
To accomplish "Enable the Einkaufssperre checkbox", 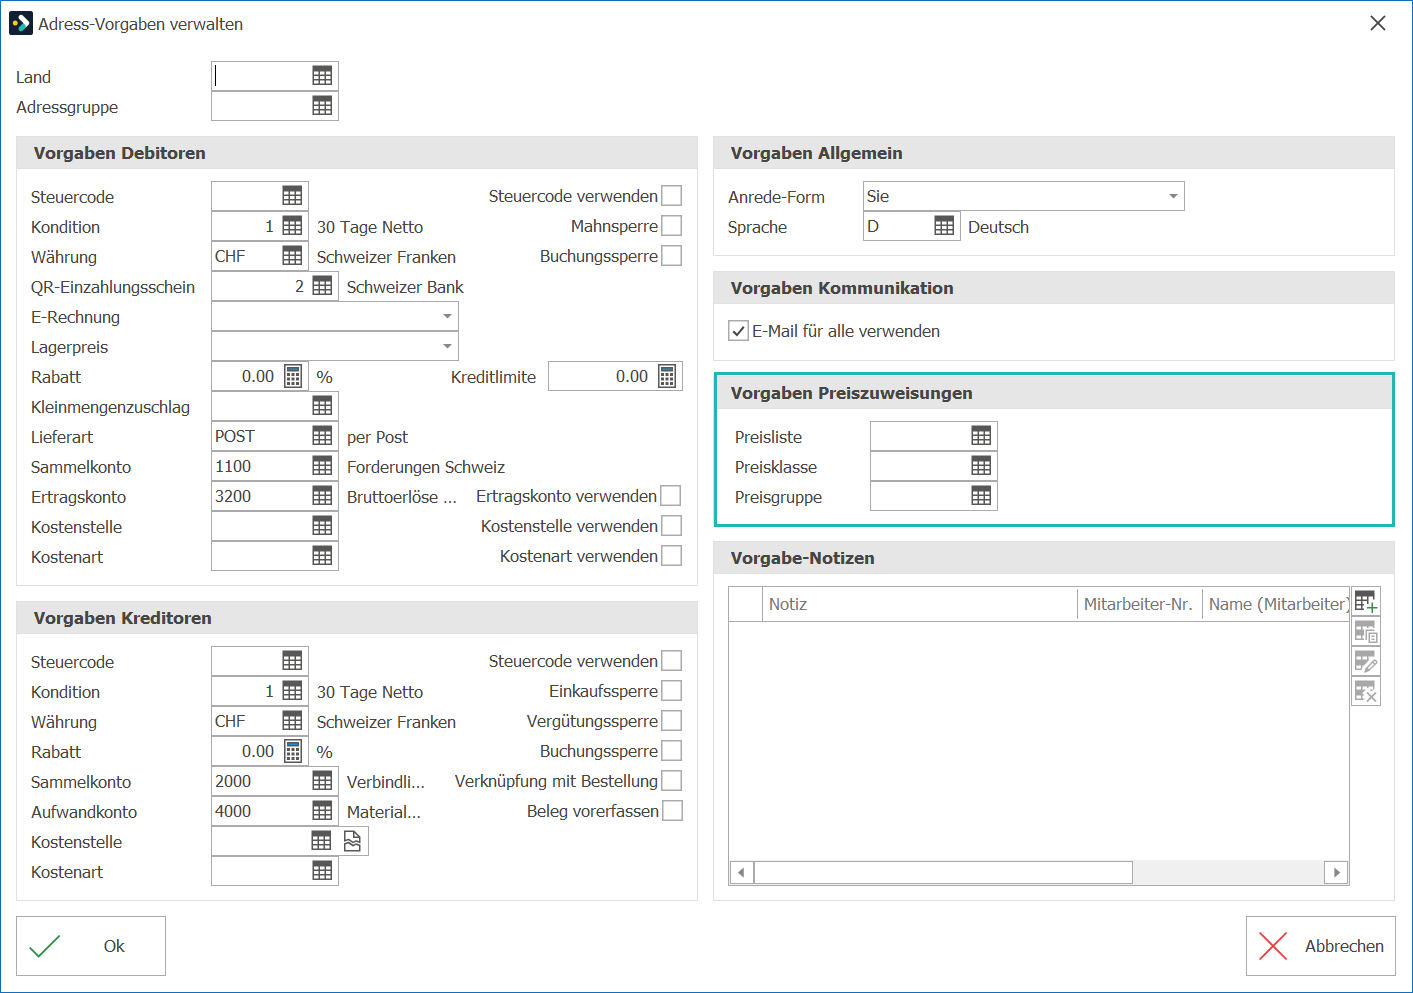I will pos(672,691).
